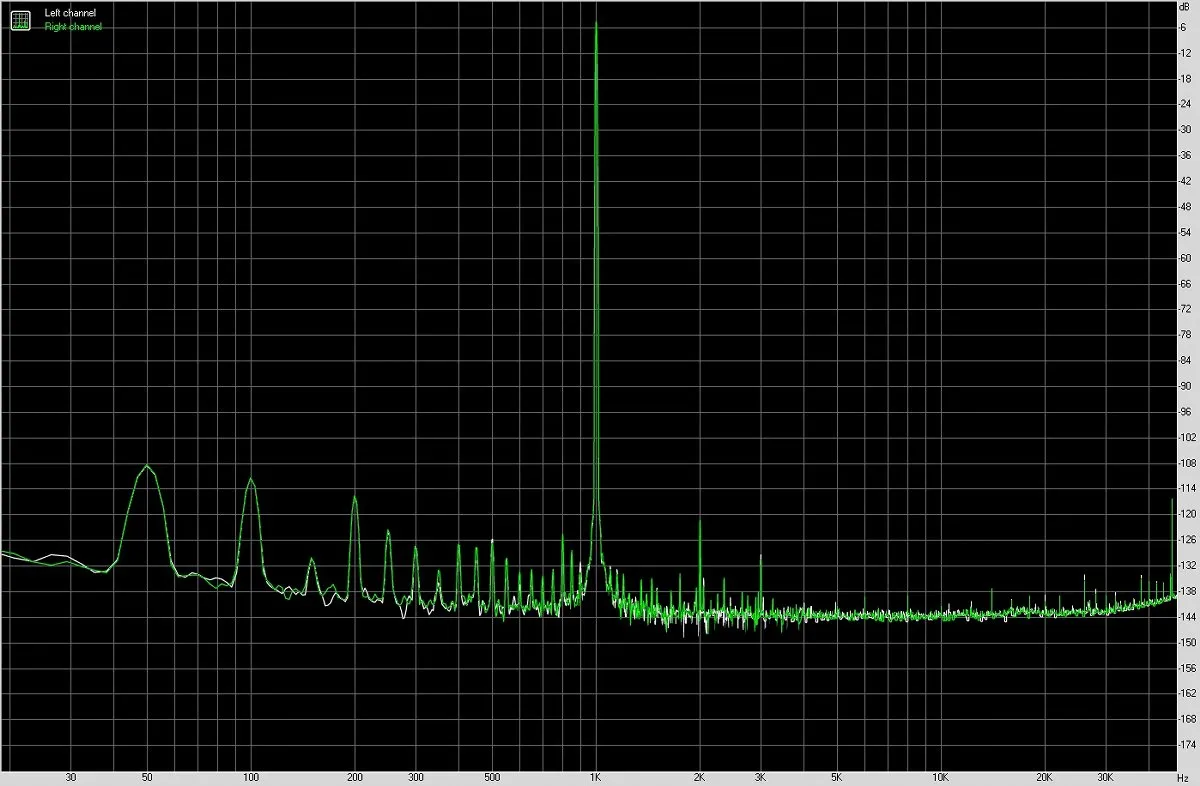The height and width of the screenshot is (786, 1200).
Task: Click the dB unit label on amplitude axis
Action: pyautogui.click(x=1185, y=7)
